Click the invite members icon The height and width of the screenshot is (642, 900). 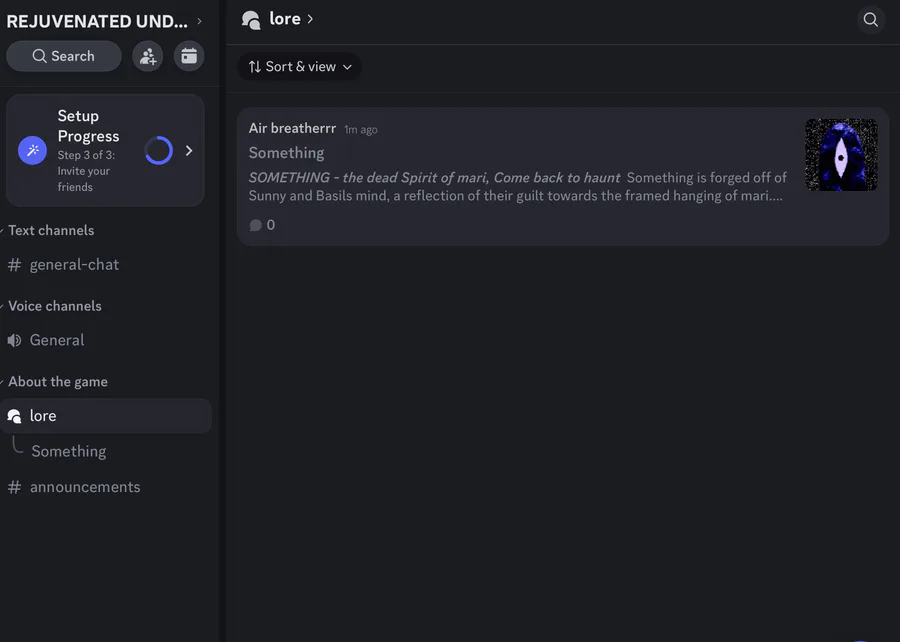[x=148, y=56]
